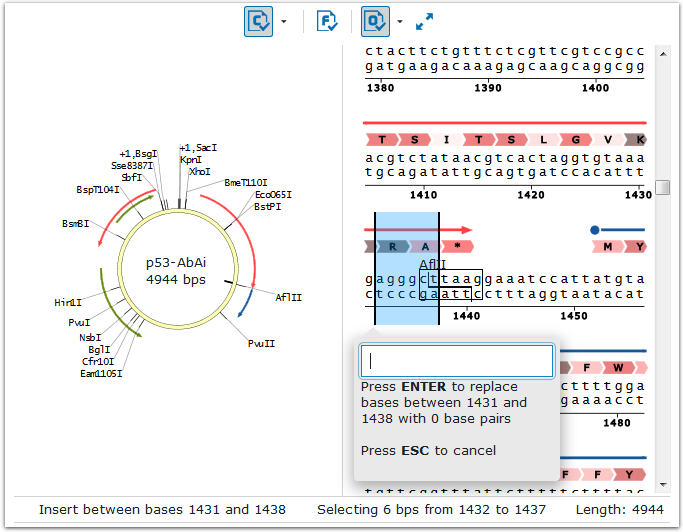Image resolution: width=683 pixels, height=532 pixels.
Task: Click 'Insert between bases 1431 and 1438' status text
Action: click(162, 509)
